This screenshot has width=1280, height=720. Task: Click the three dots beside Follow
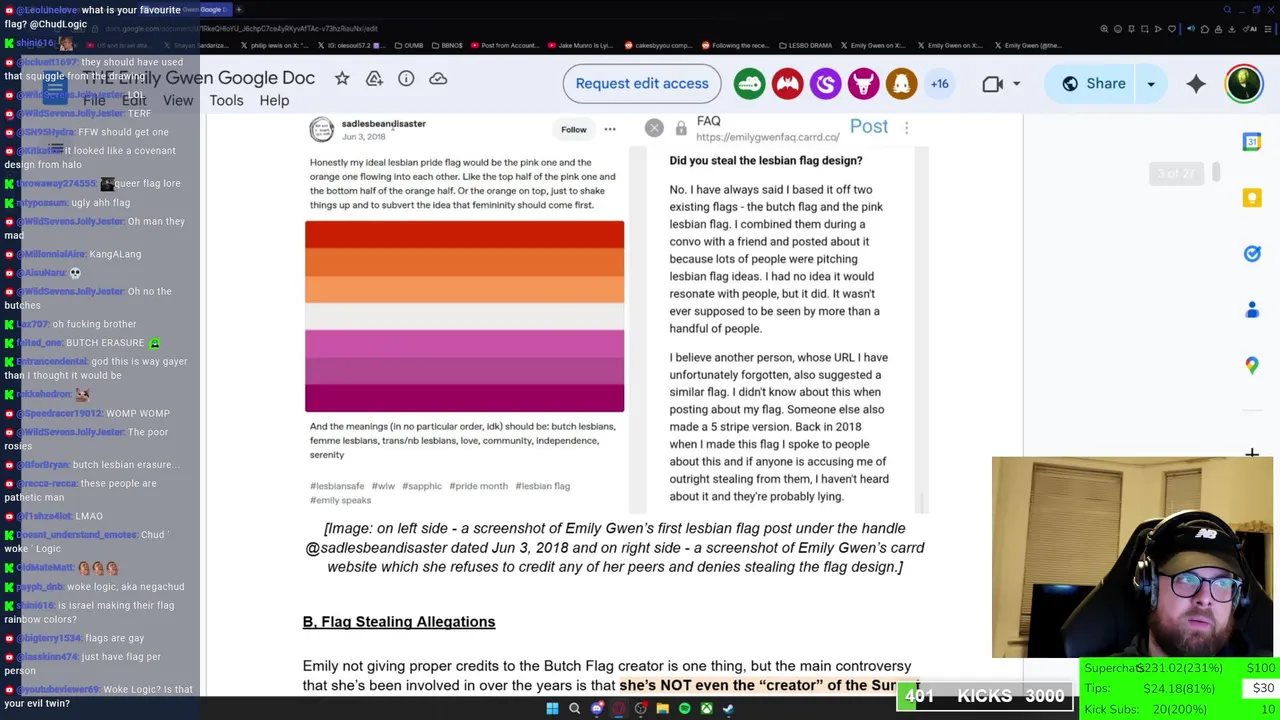coord(610,129)
